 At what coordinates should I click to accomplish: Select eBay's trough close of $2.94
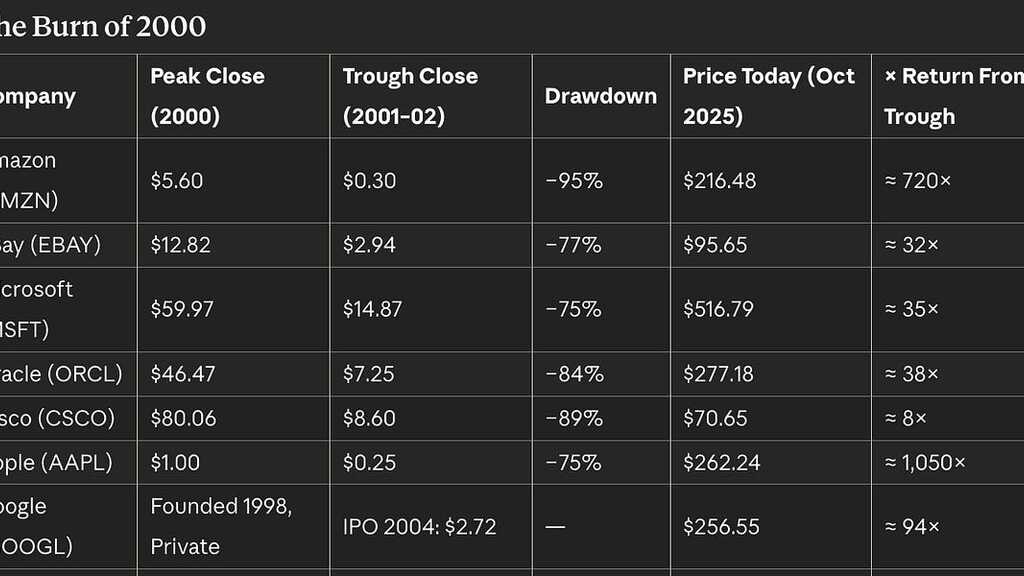pyautogui.click(x=369, y=245)
